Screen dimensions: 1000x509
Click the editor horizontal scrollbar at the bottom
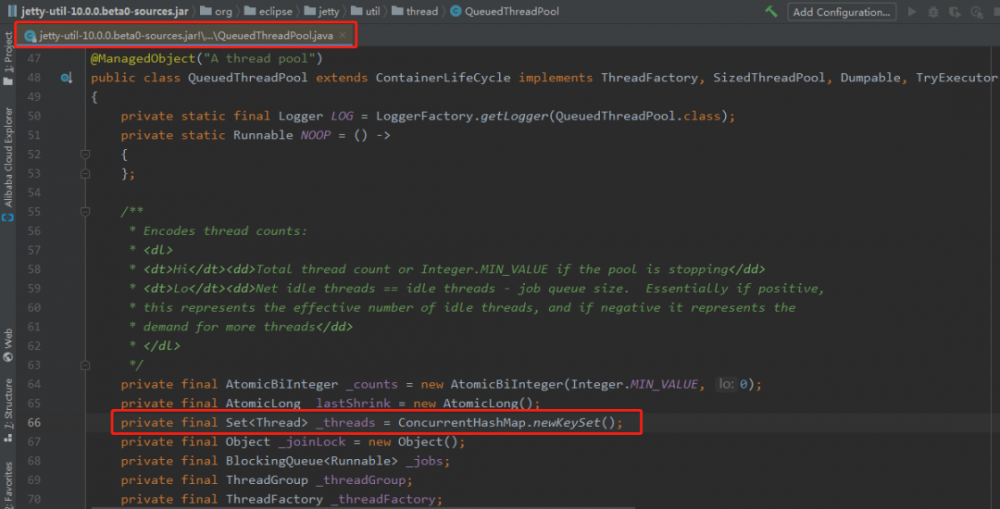pyautogui.click(x=364, y=508)
